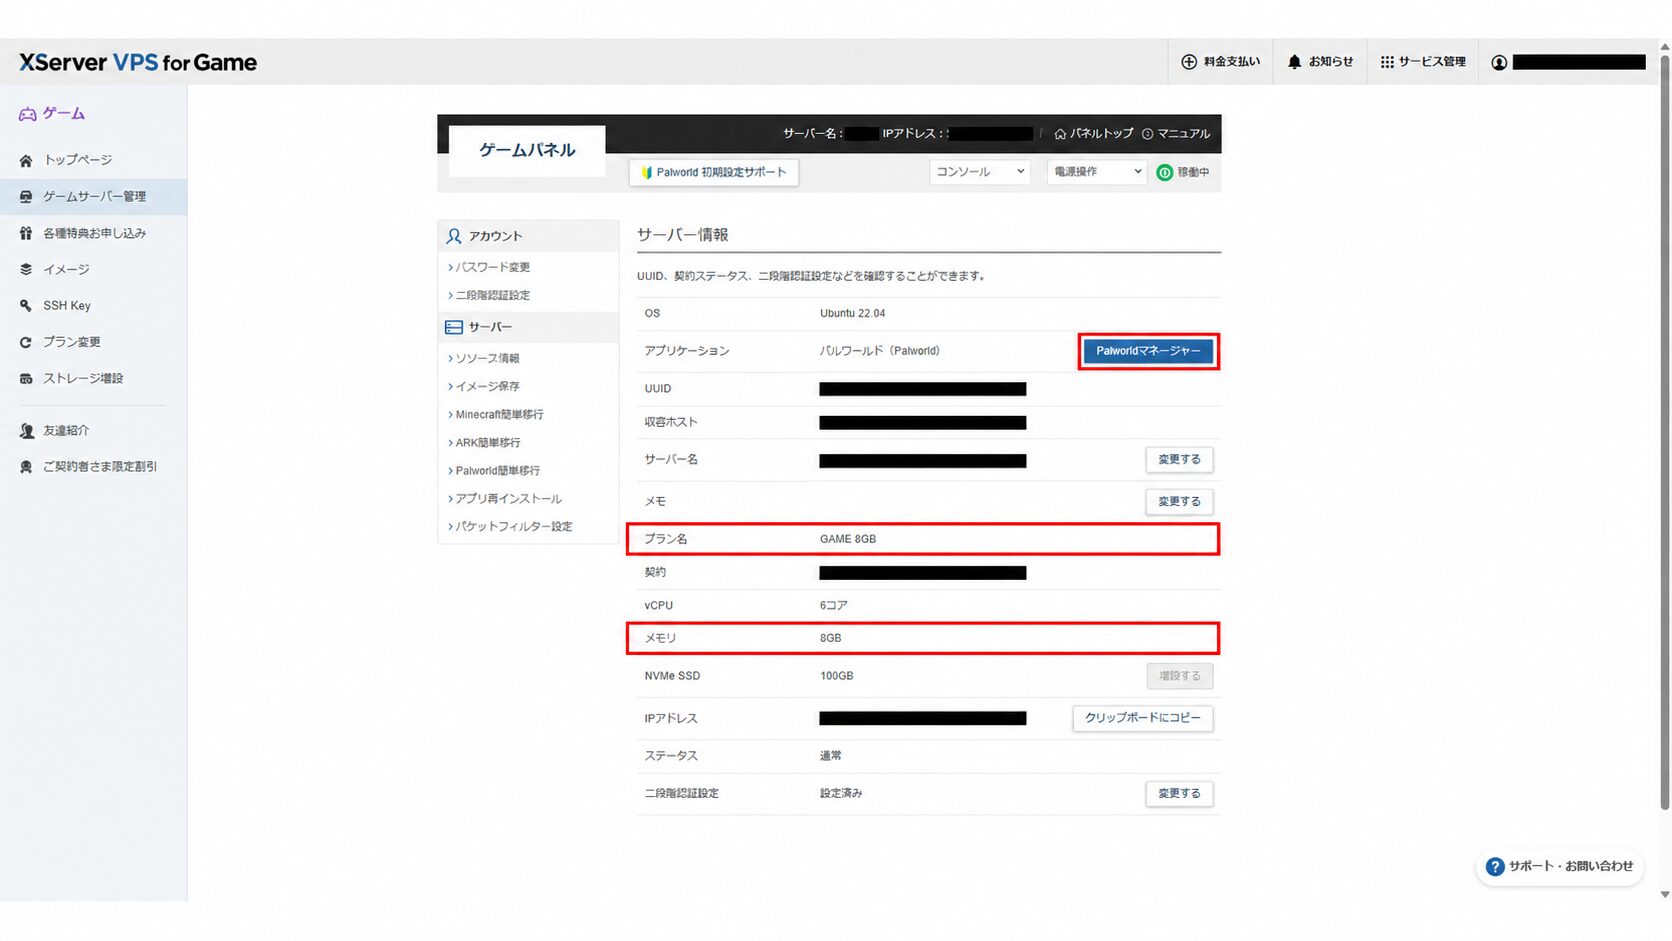Go to パネルトップ link
The height and width of the screenshot is (941, 1672).
tap(1094, 133)
